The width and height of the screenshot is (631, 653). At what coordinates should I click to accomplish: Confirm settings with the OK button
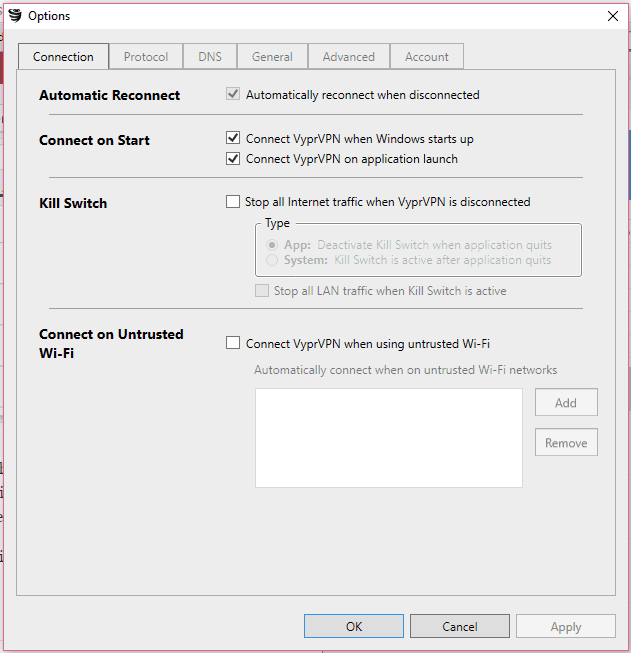[x=354, y=627]
